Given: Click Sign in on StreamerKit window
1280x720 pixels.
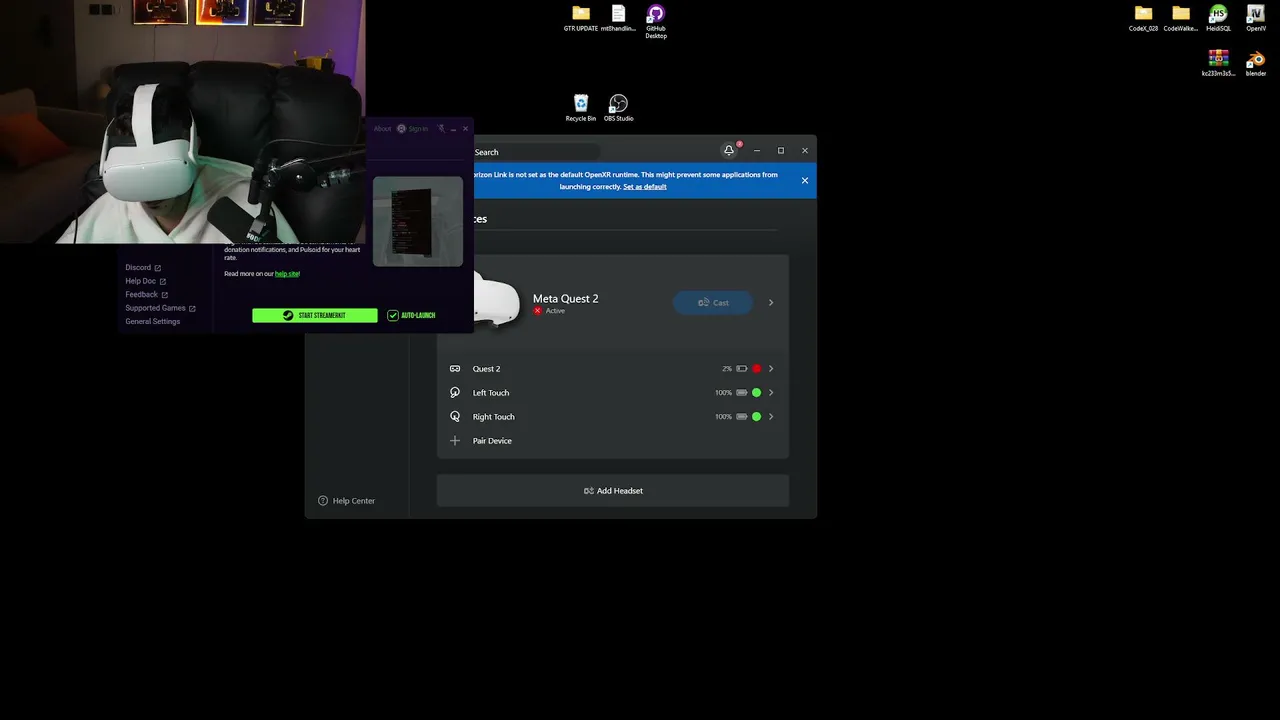Looking at the screenshot, I should coord(418,129).
